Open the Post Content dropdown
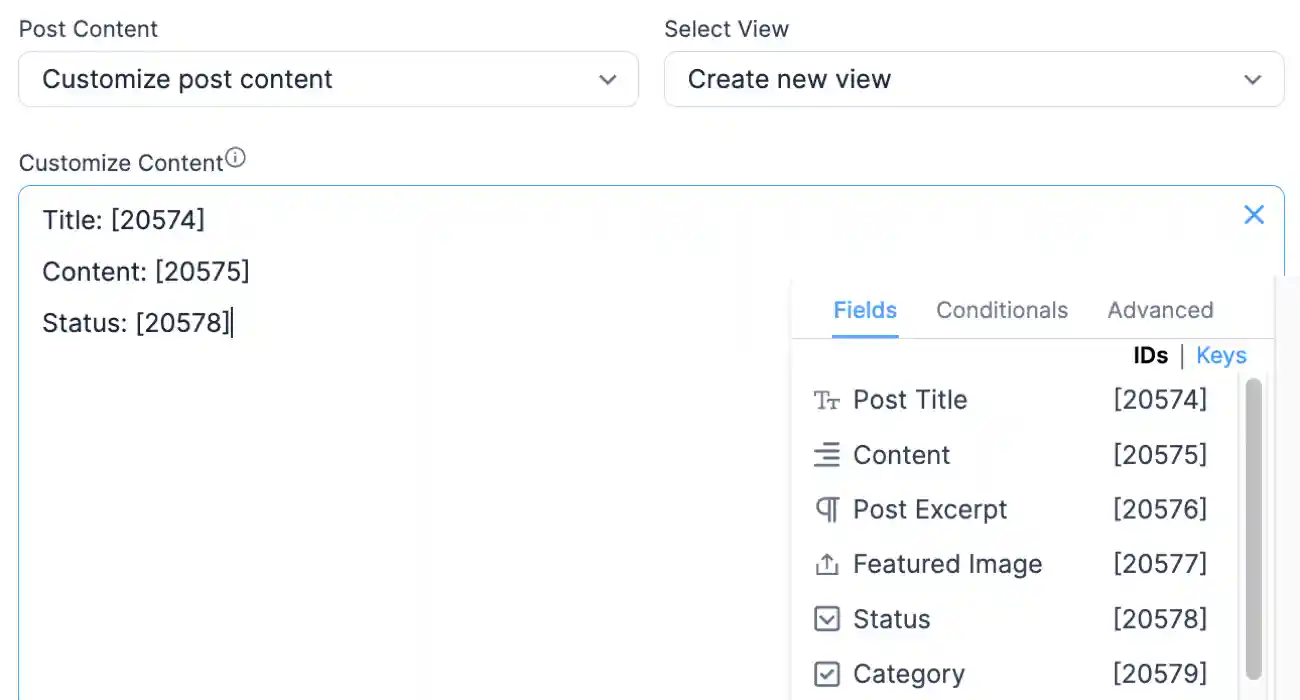The width and height of the screenshot is (1300, 700). pos(328,78)
